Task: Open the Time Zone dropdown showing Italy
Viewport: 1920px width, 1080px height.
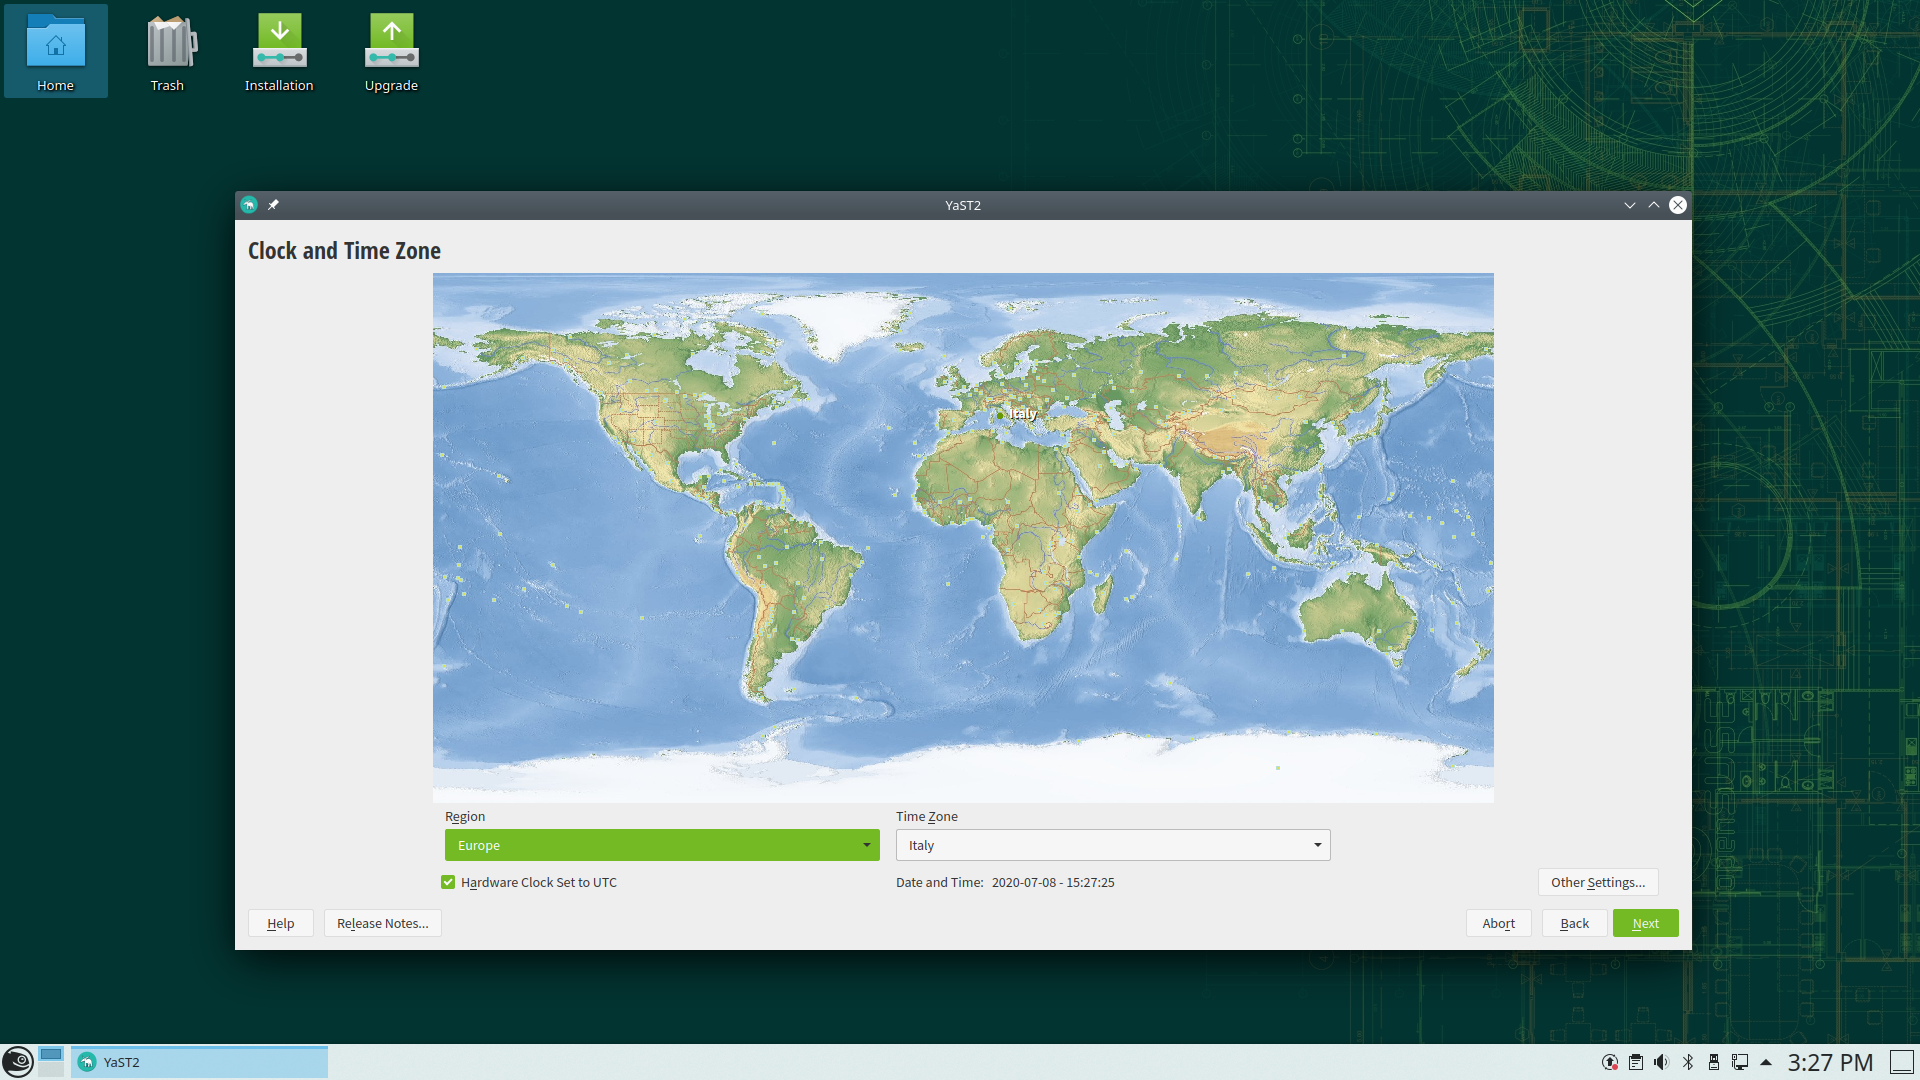Action: click(x=1112, y=845)
